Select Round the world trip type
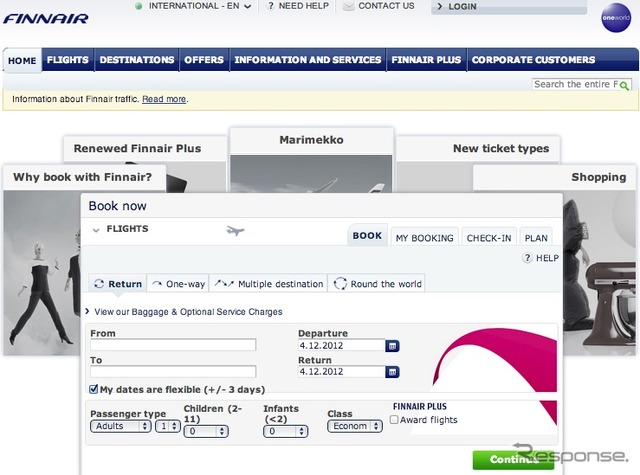This screenshot has height=475, width=640. (377, 284)
